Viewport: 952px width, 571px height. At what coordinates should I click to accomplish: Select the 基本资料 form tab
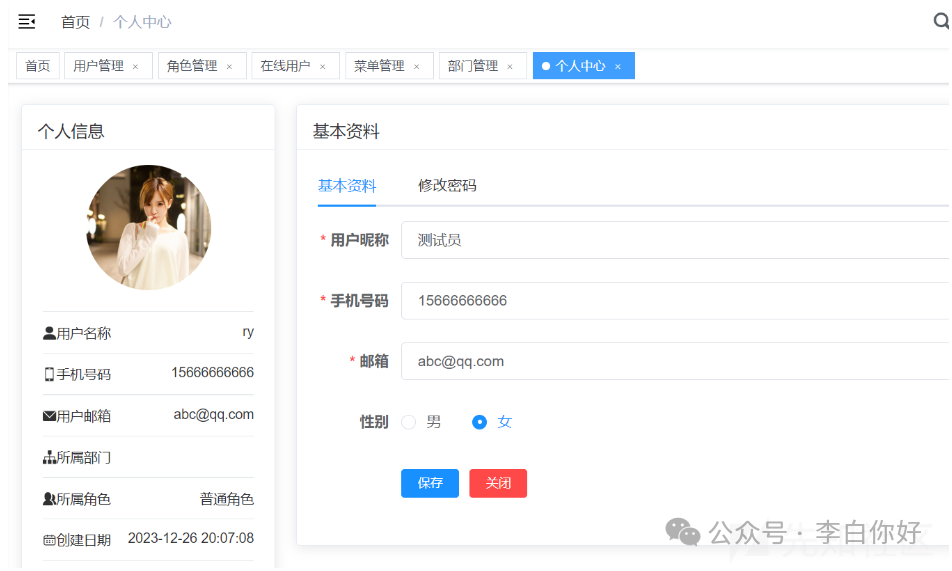(347, 186)
